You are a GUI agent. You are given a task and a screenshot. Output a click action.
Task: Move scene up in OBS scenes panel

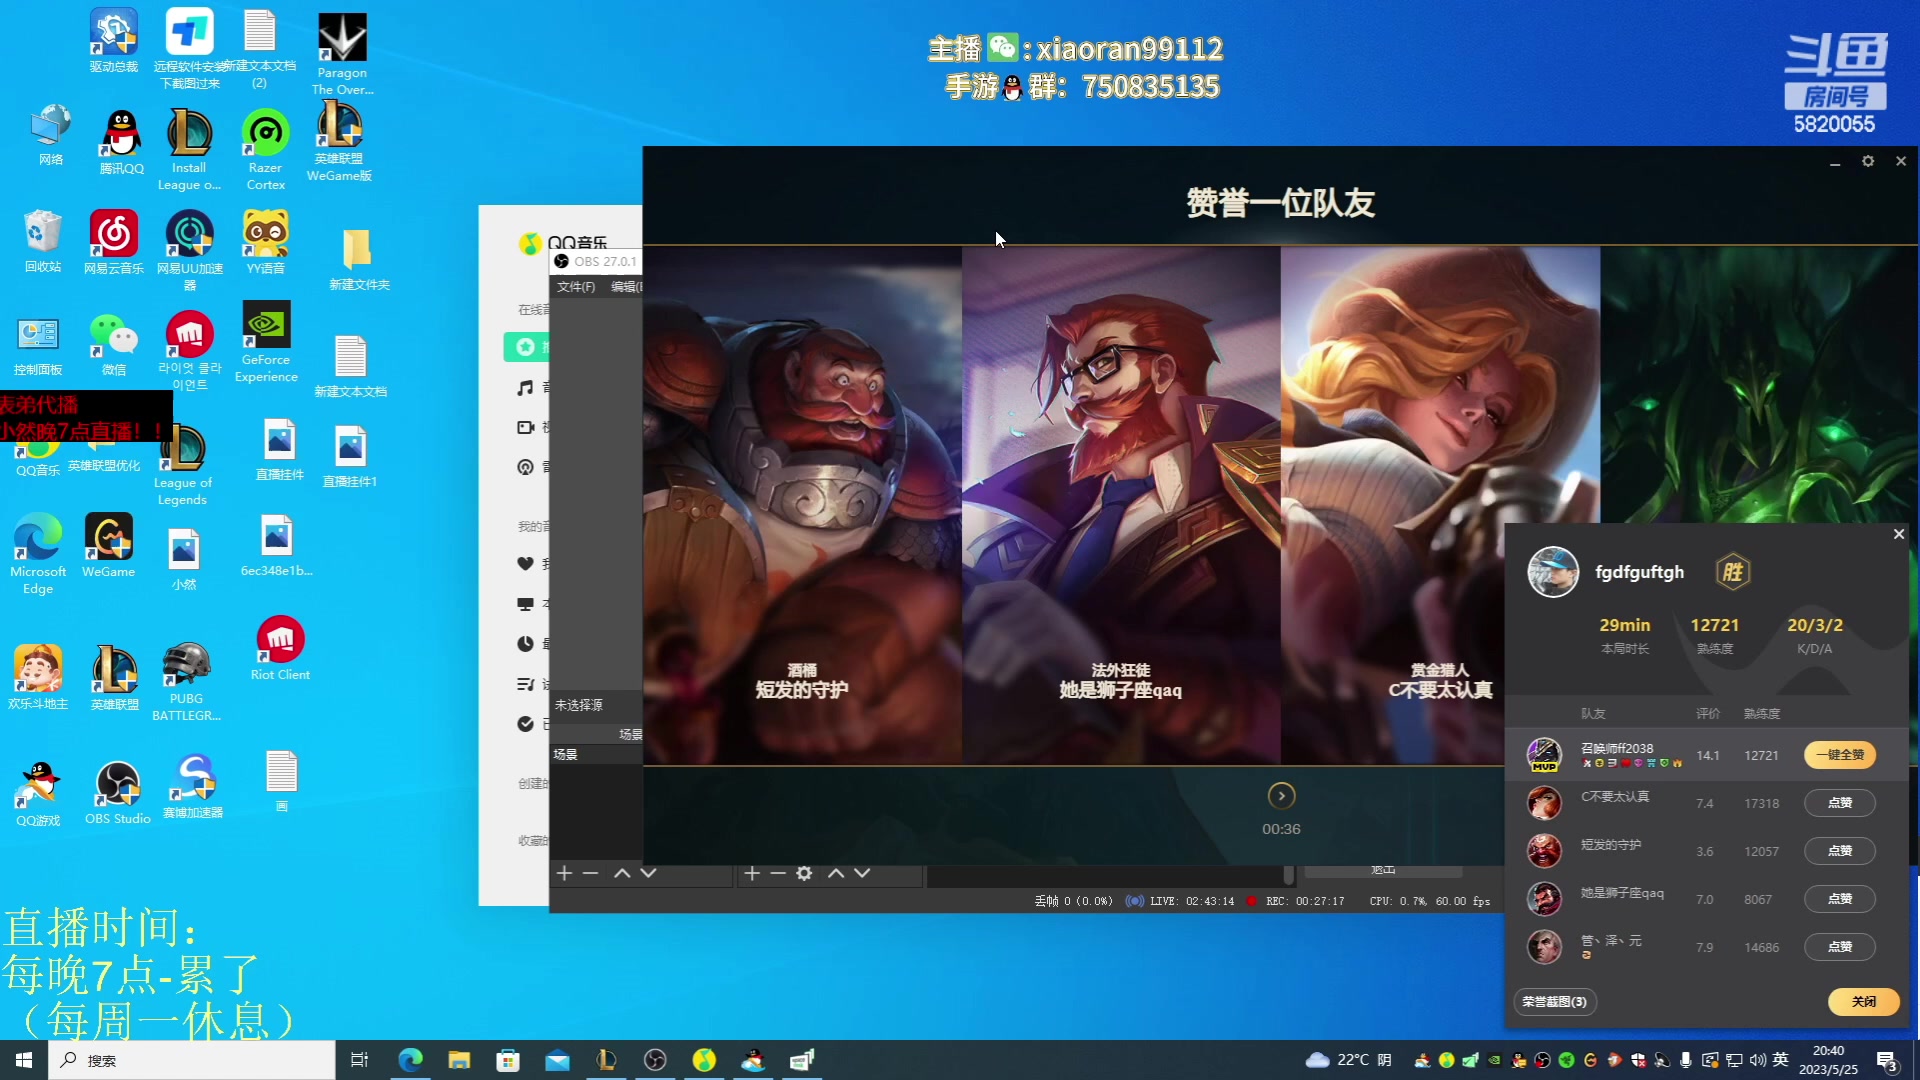coord(622,873)
